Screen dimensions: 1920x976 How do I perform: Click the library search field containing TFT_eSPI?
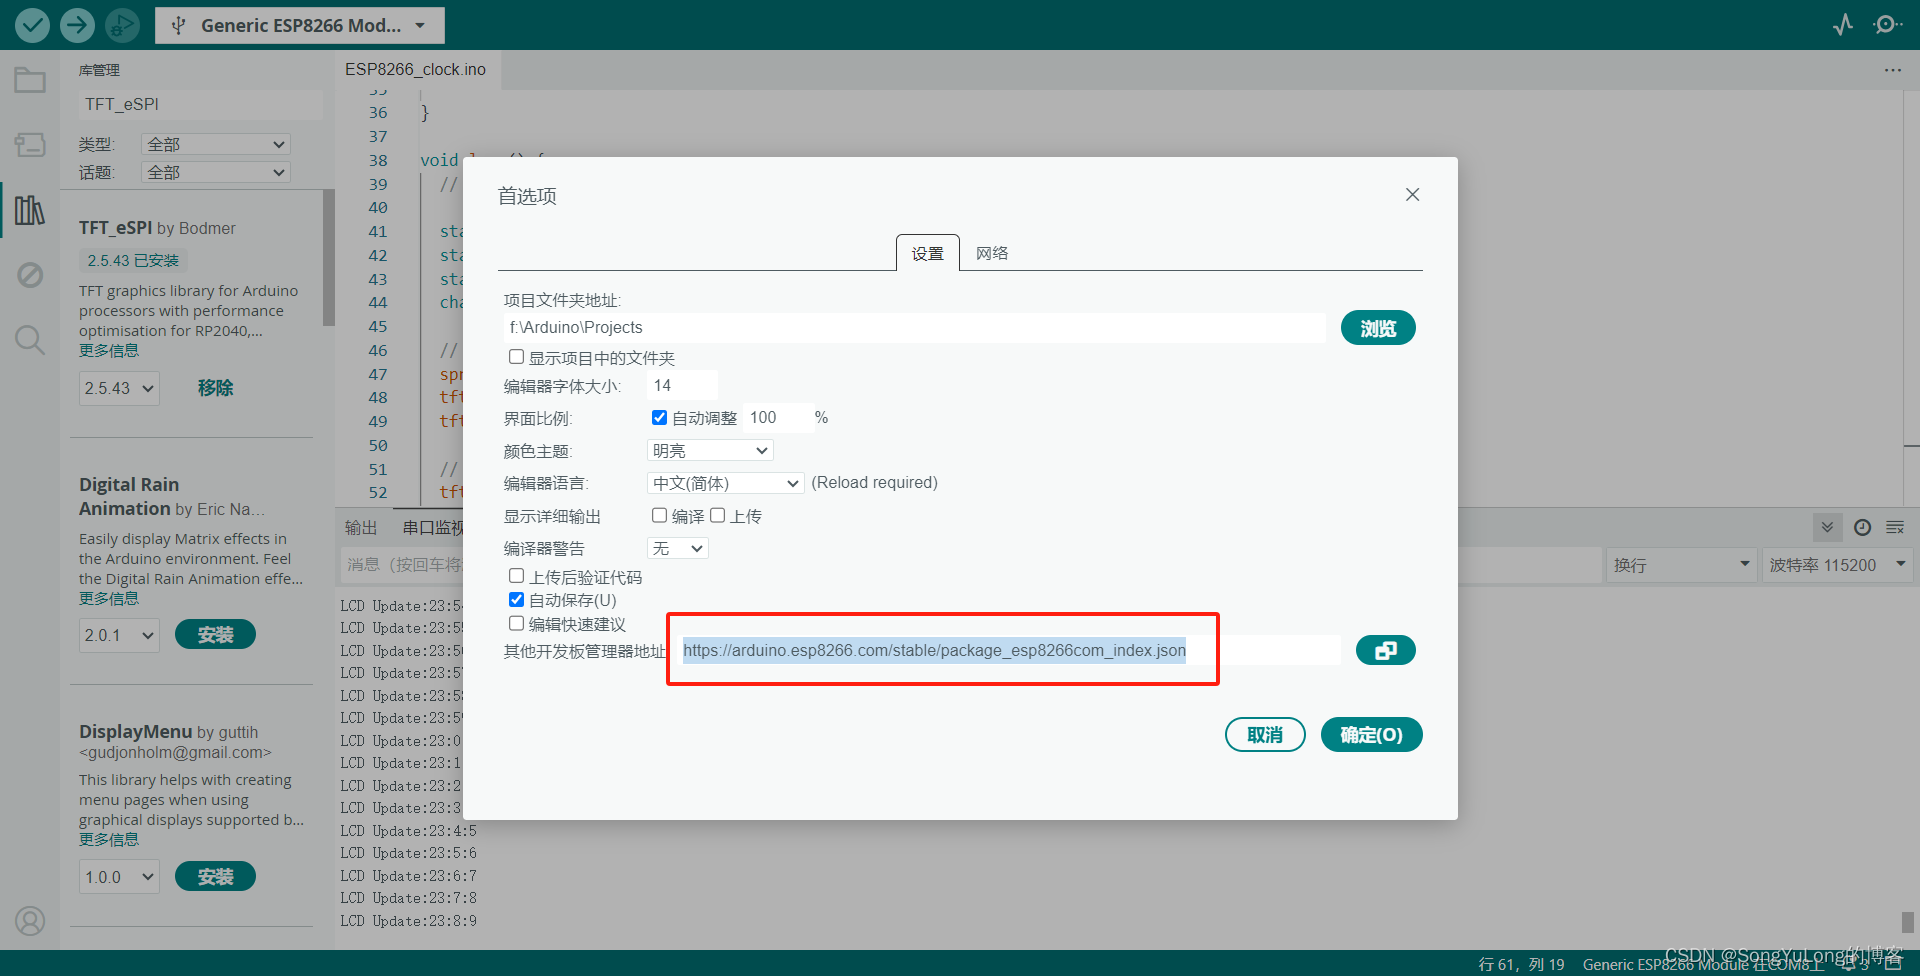[x=200, y=104]
